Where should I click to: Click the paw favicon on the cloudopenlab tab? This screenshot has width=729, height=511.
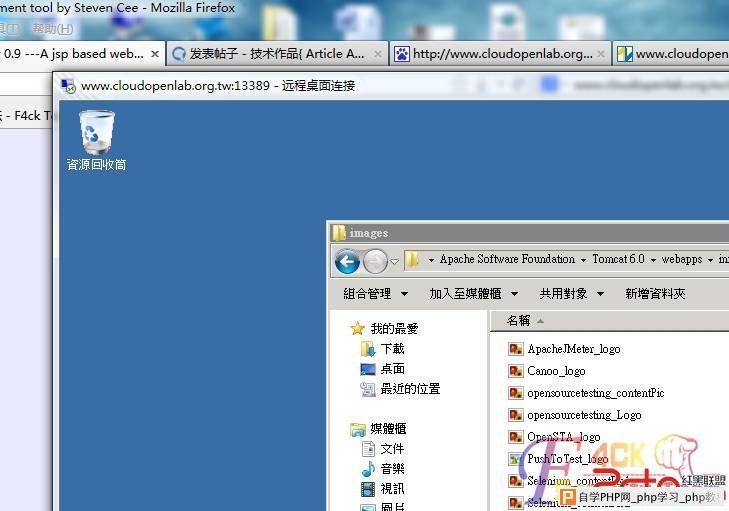[402, 54]
